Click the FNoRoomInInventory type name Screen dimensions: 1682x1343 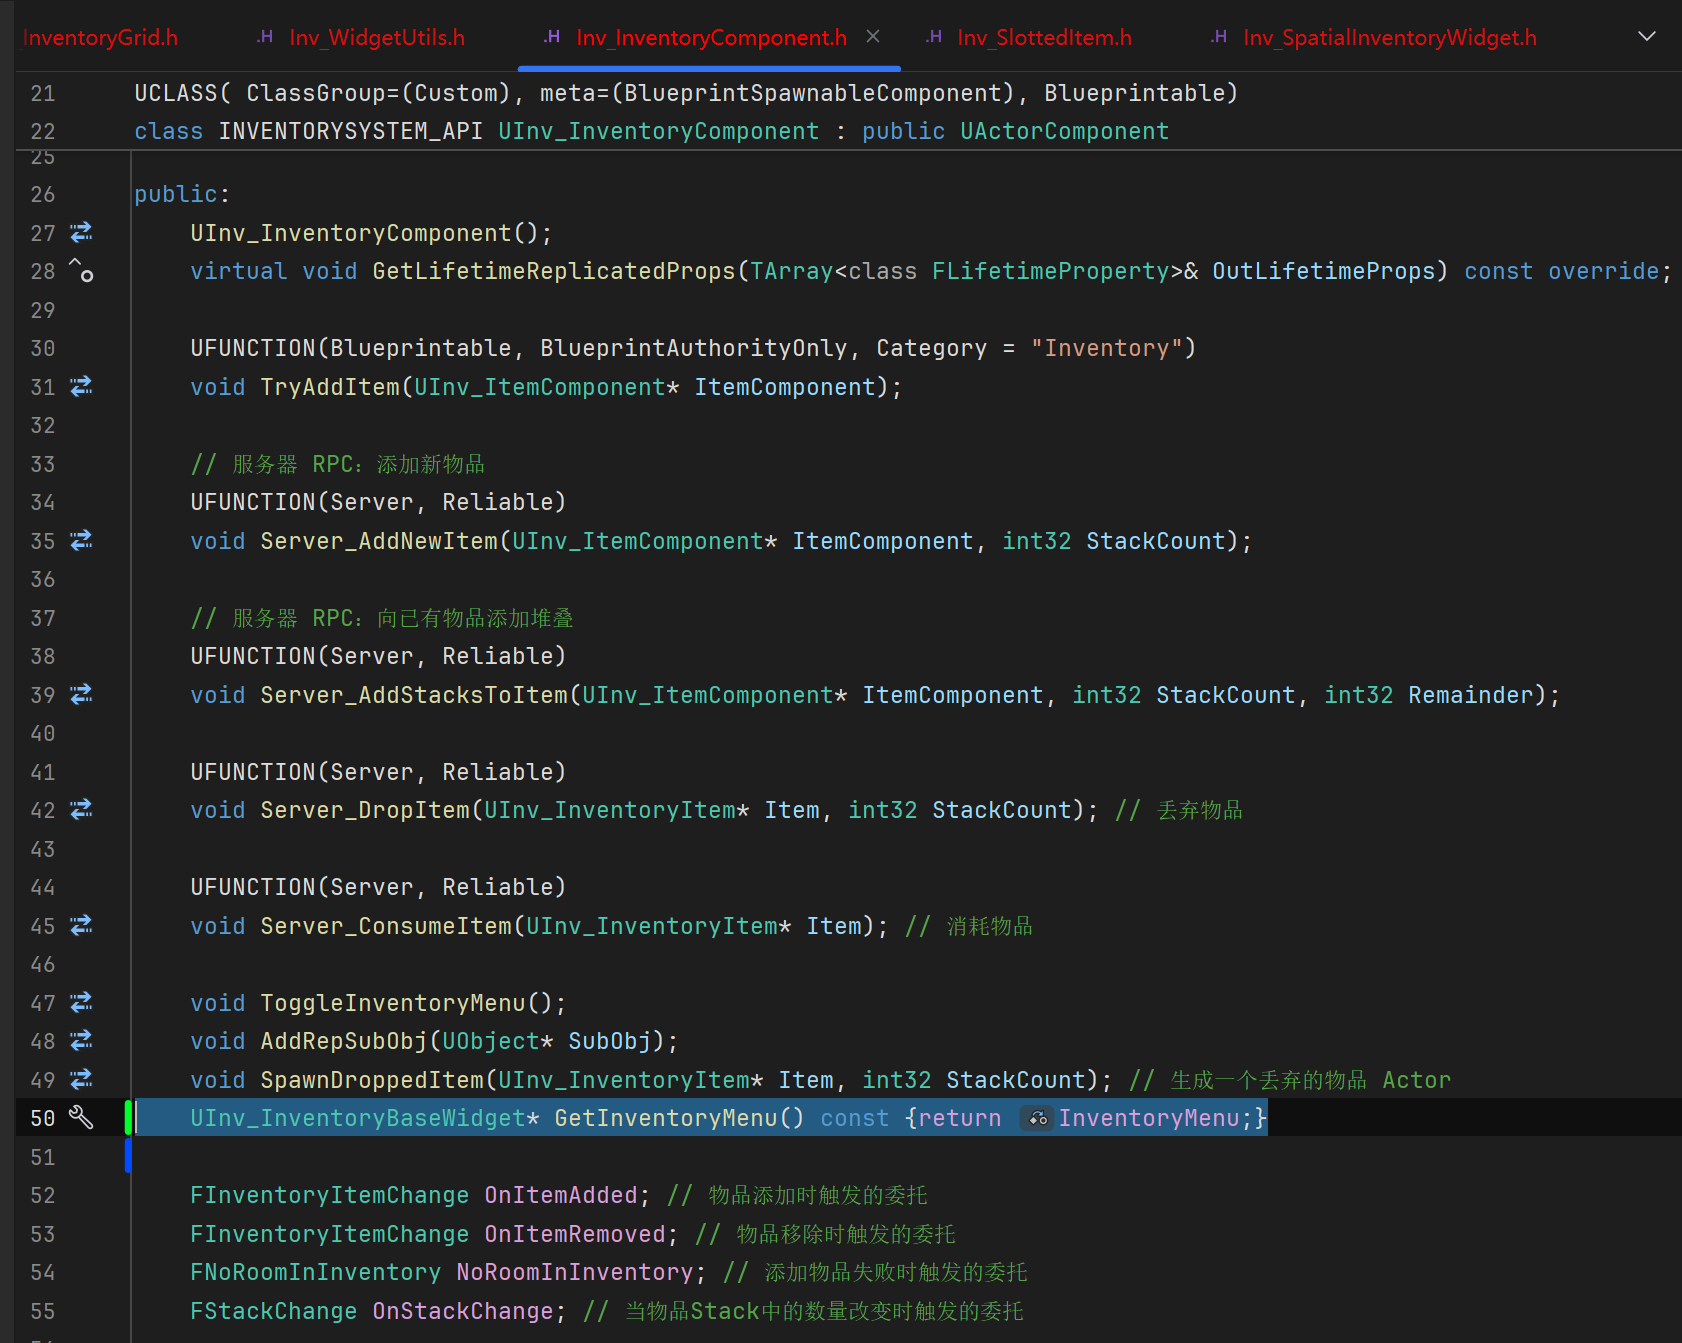pos(315,1272)
